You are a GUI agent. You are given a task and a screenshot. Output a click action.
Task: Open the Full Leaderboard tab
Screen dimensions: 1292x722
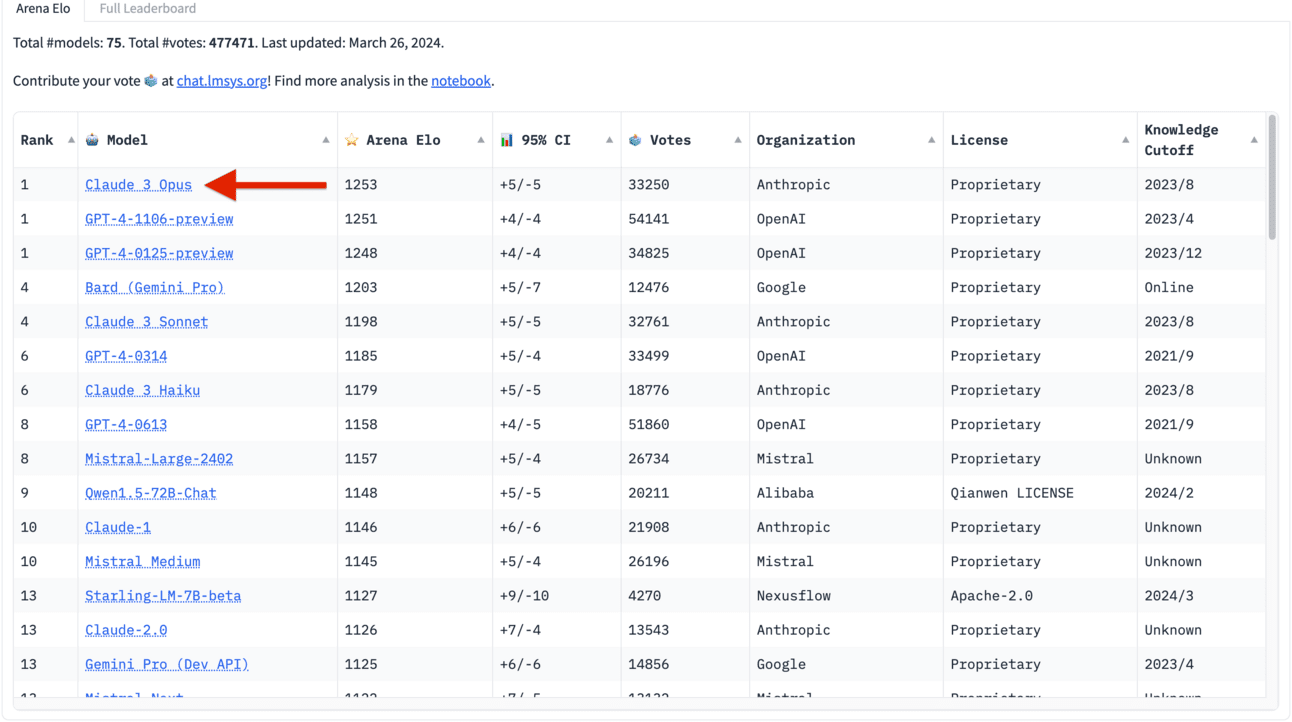[147, 9]
